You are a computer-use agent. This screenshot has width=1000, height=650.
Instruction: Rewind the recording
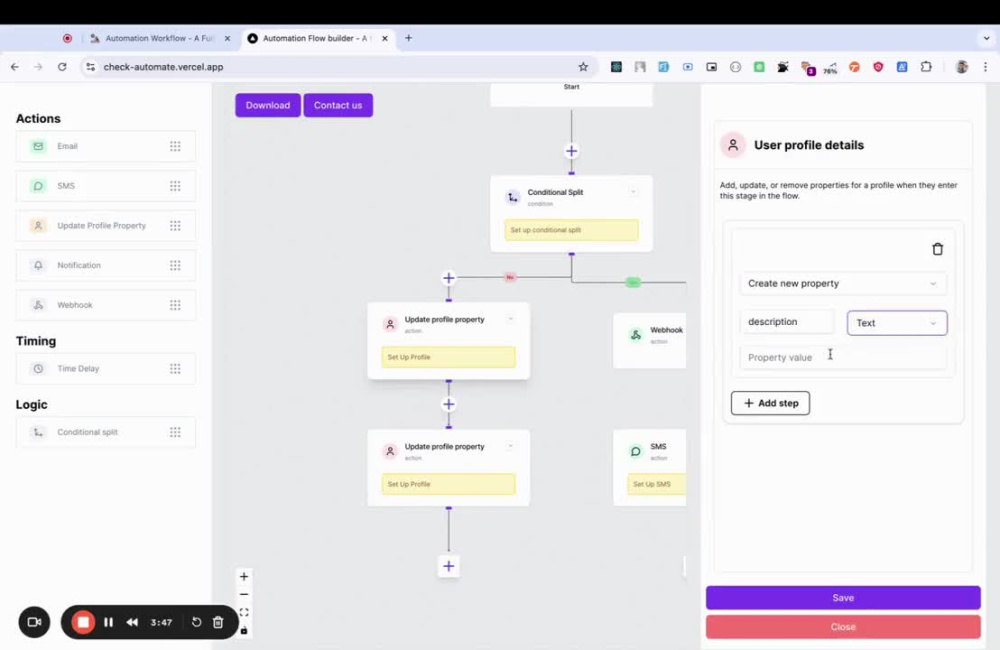pos(132,622)
